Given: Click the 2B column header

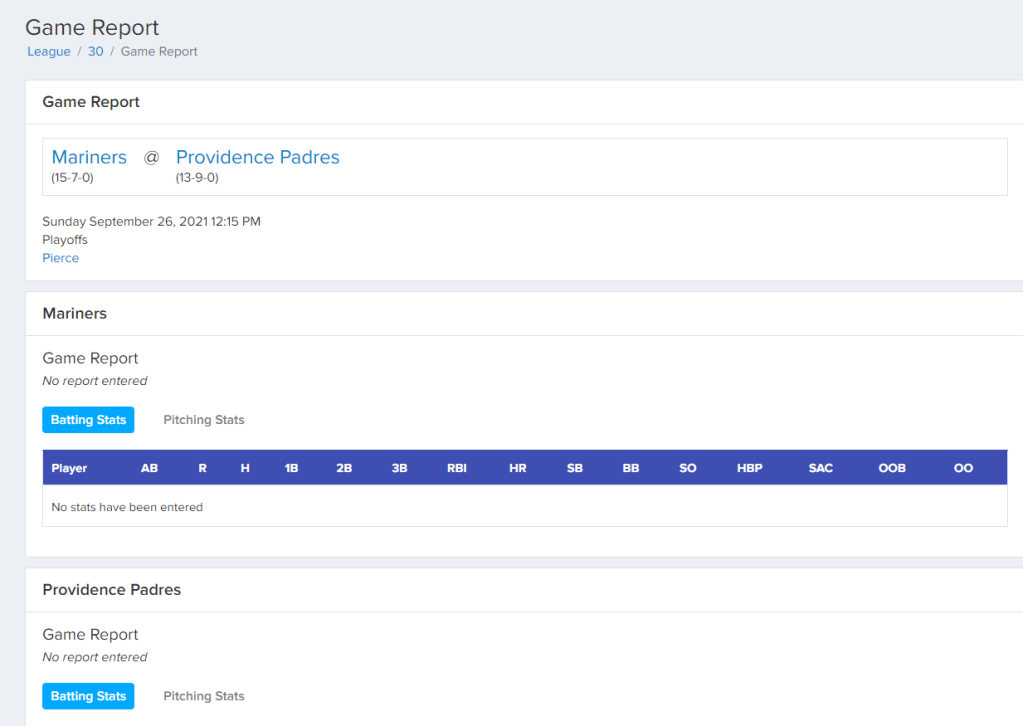Looking at the screenshot, I should (344, 468).
